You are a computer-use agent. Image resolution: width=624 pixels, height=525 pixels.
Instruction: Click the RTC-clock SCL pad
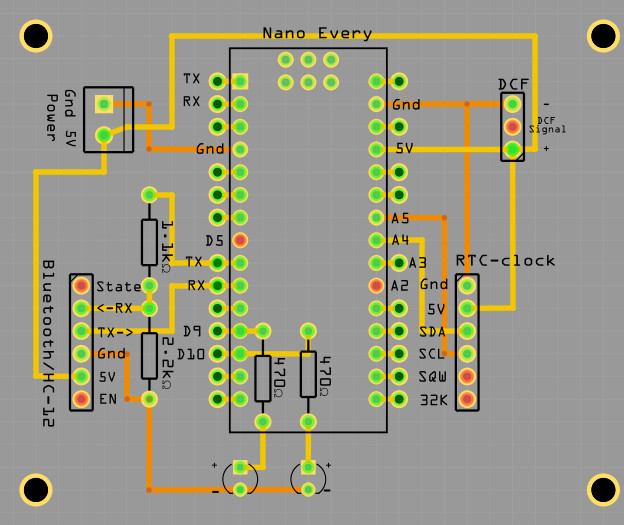pos(467,353)
